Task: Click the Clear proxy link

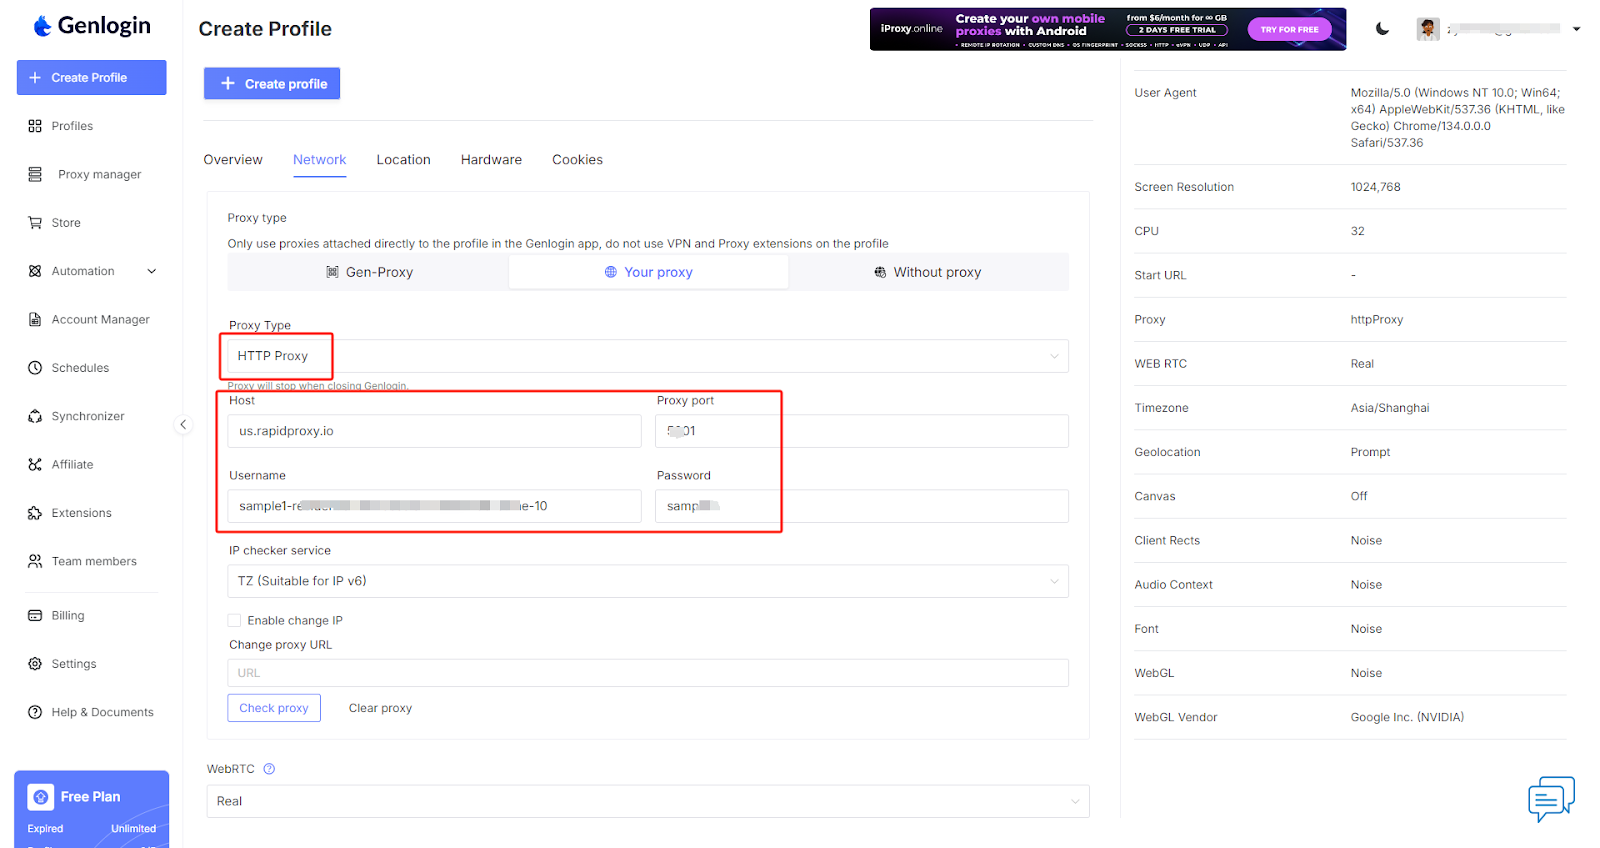Action: (x=380, y=708)
